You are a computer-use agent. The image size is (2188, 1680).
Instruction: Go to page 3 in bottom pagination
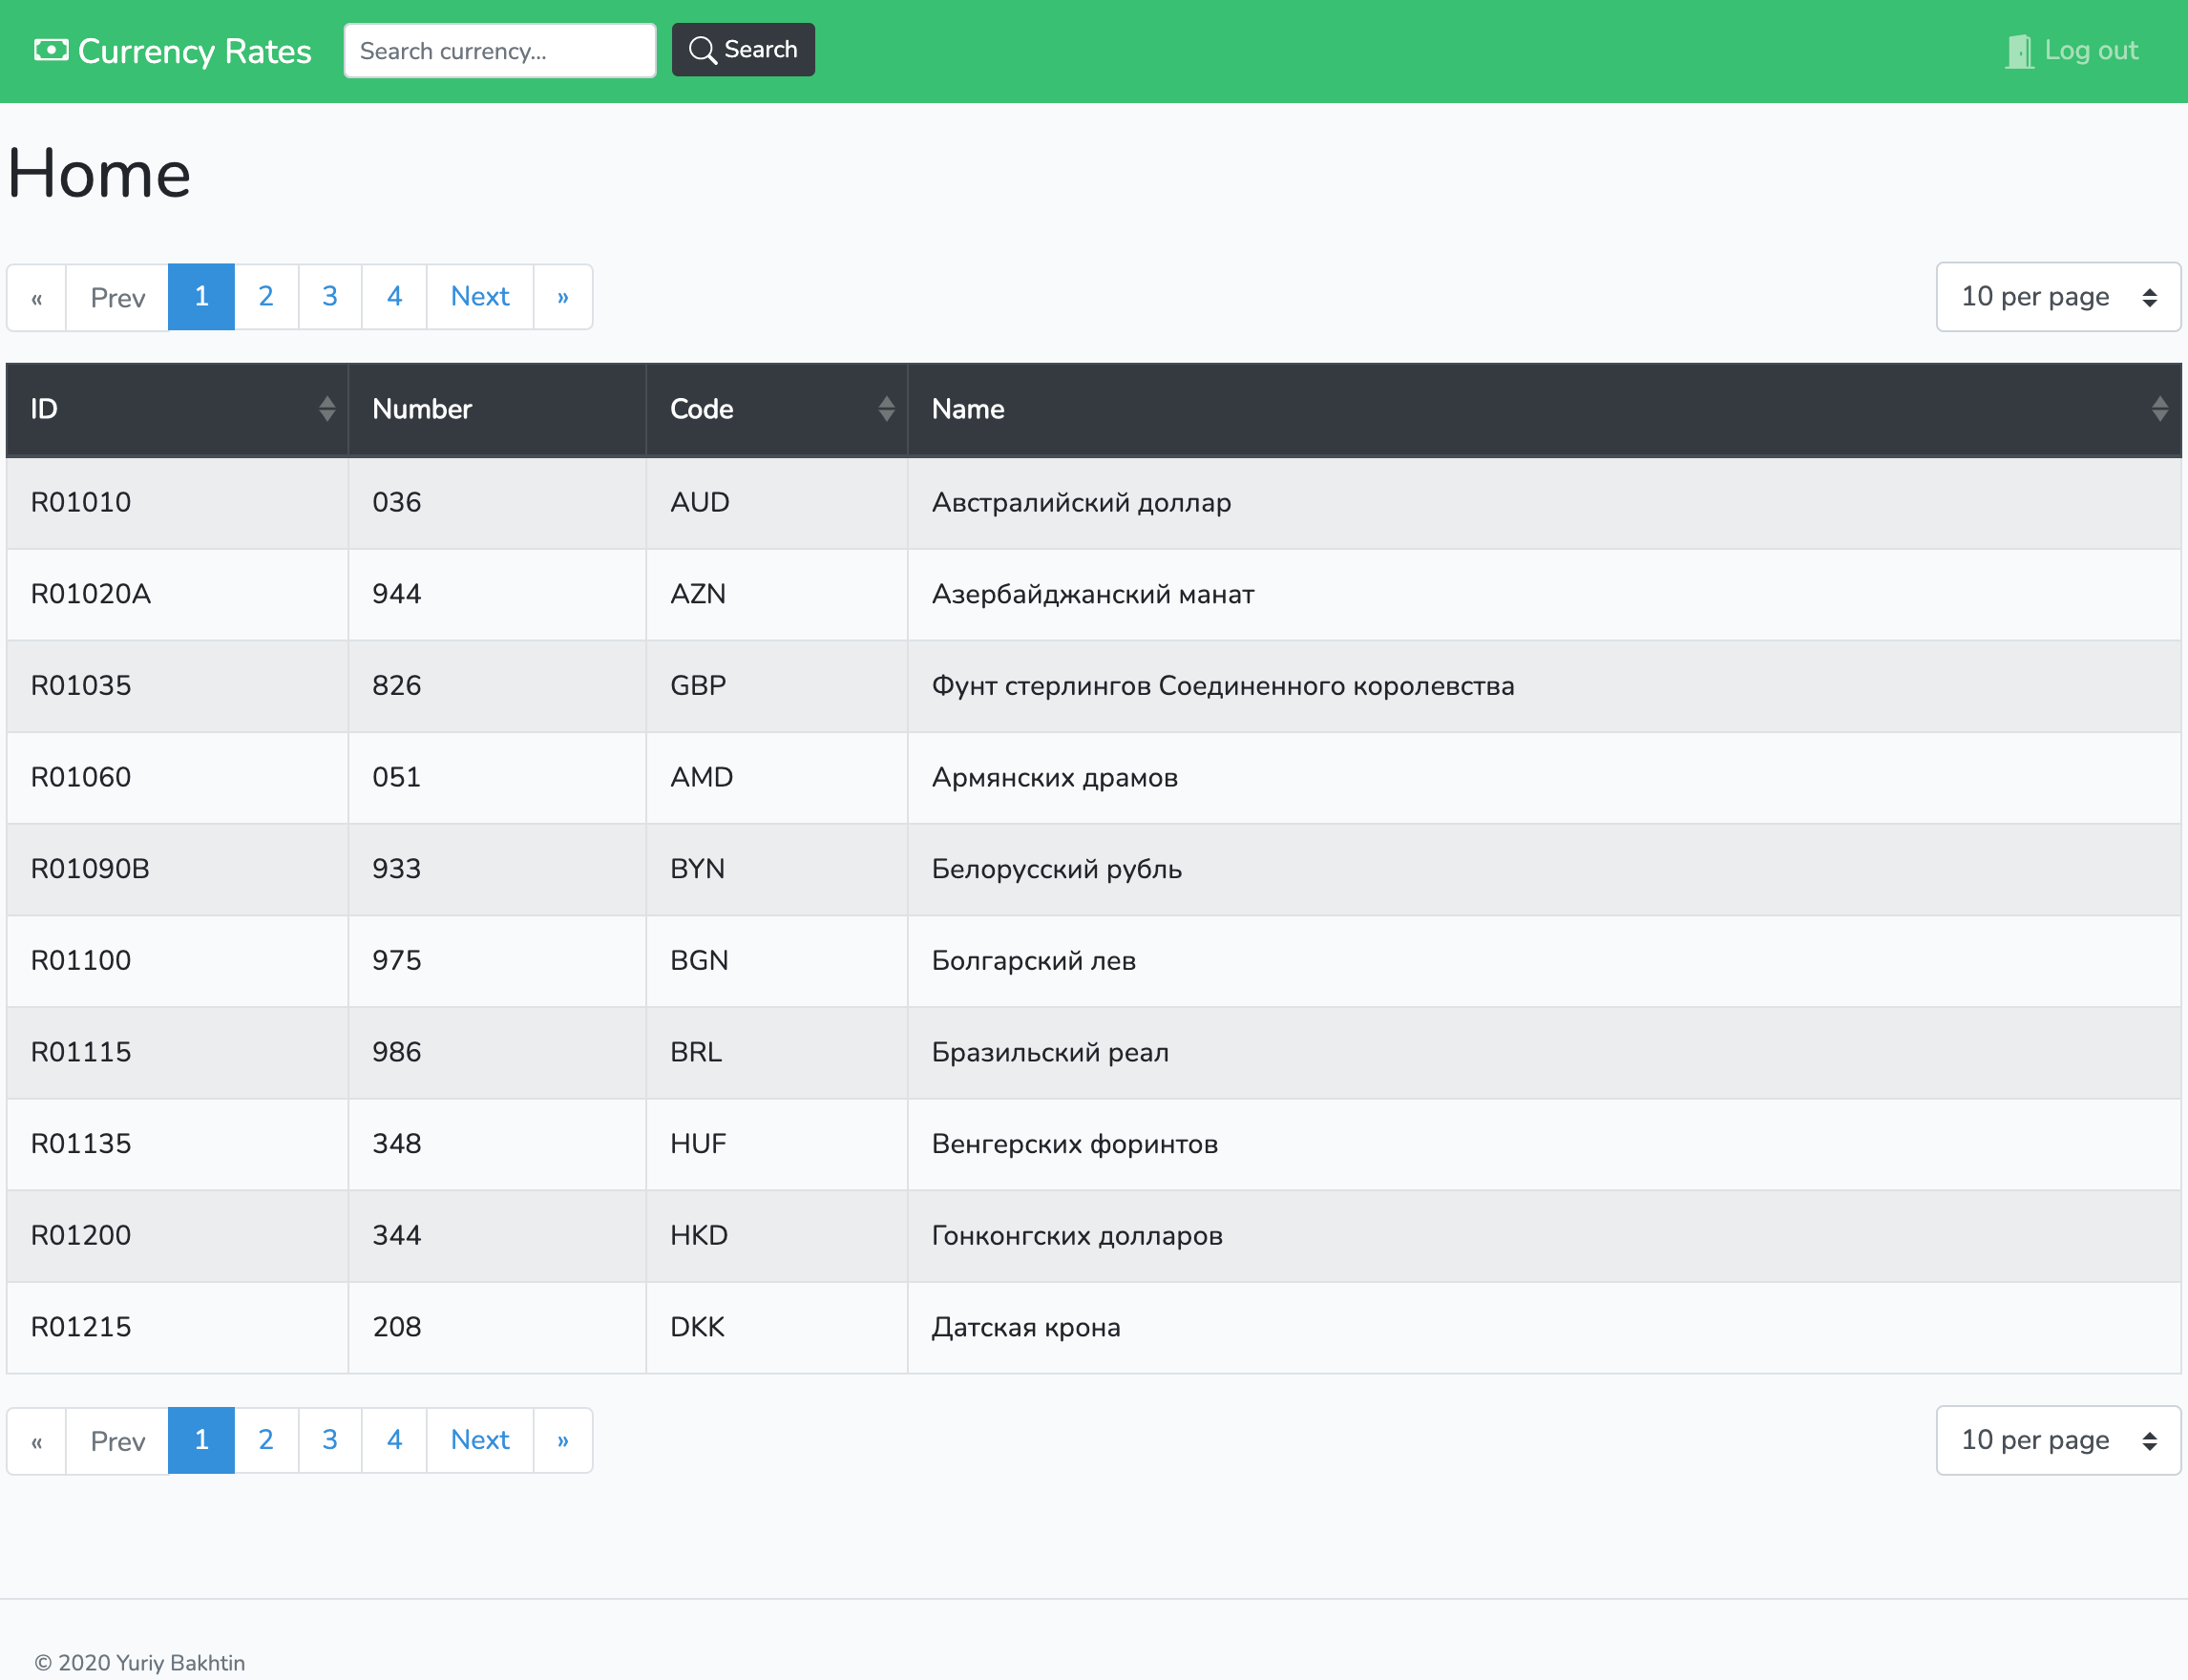click(x=329, y=1440)
